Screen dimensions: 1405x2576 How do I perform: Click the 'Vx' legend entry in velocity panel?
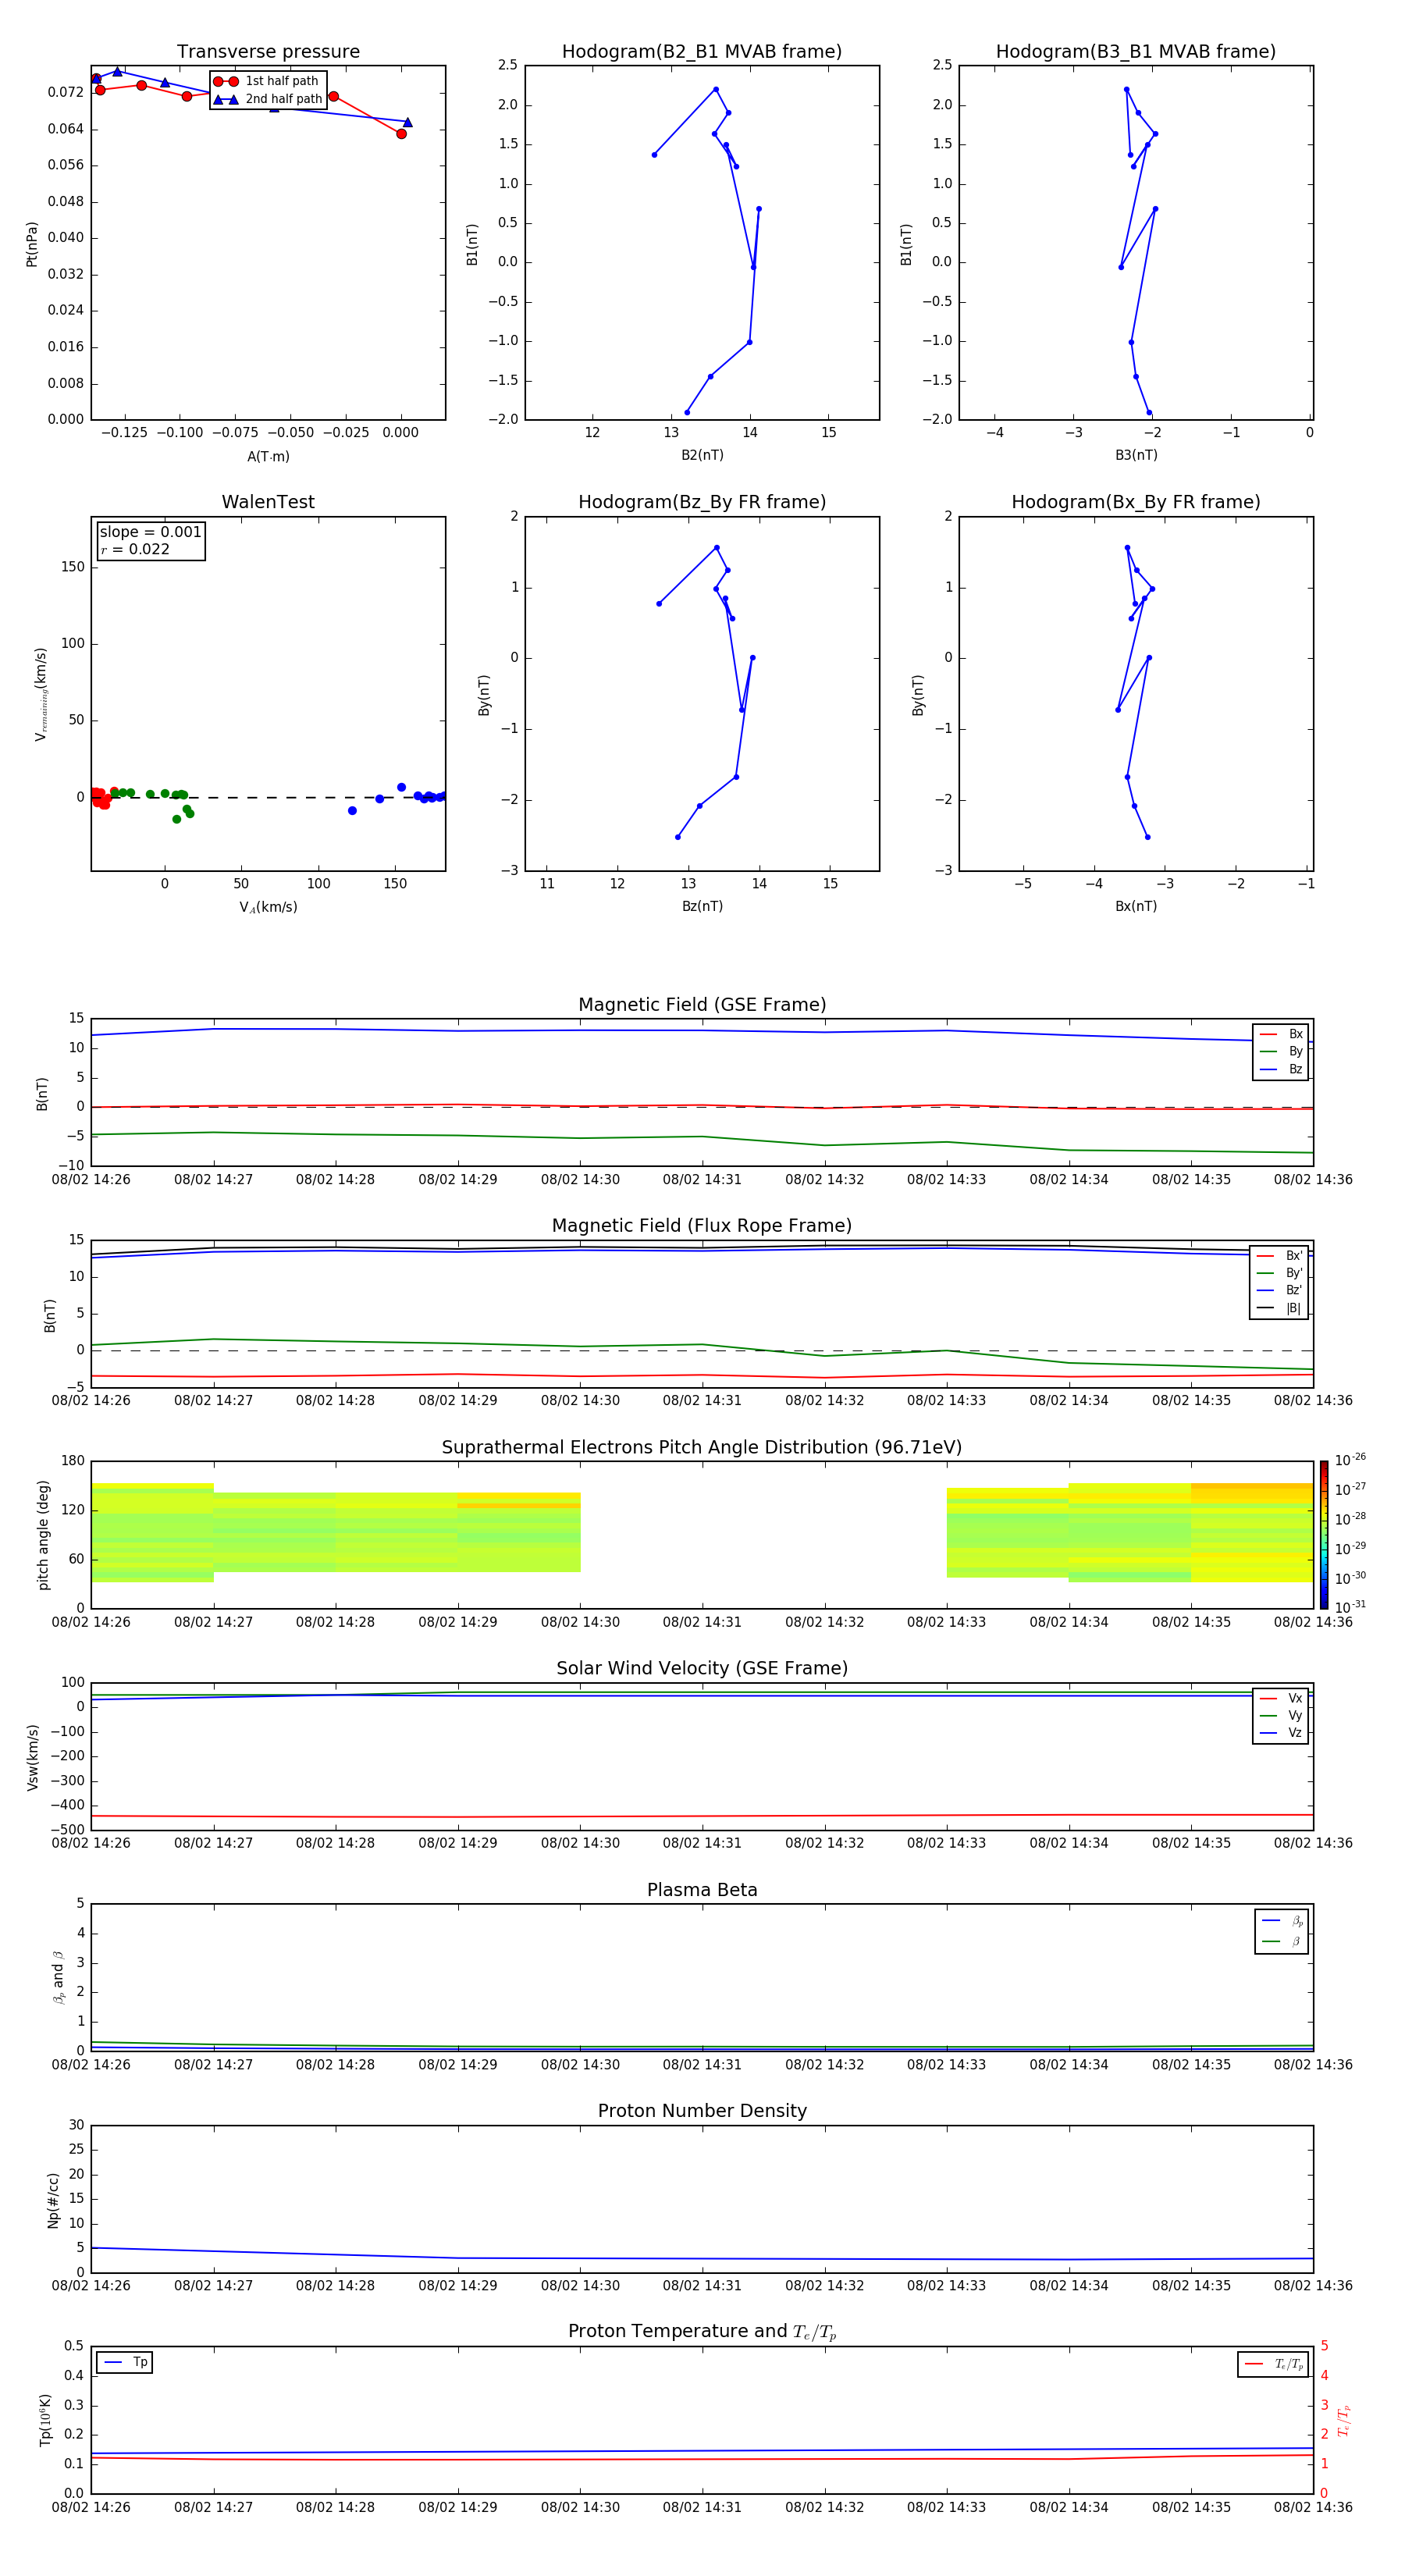(x=1281, y=1698)
